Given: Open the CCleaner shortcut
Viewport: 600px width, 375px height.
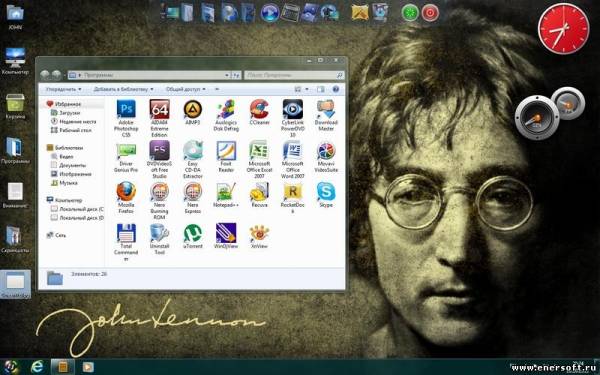Looking at the screenshot, I should [259, 112].
